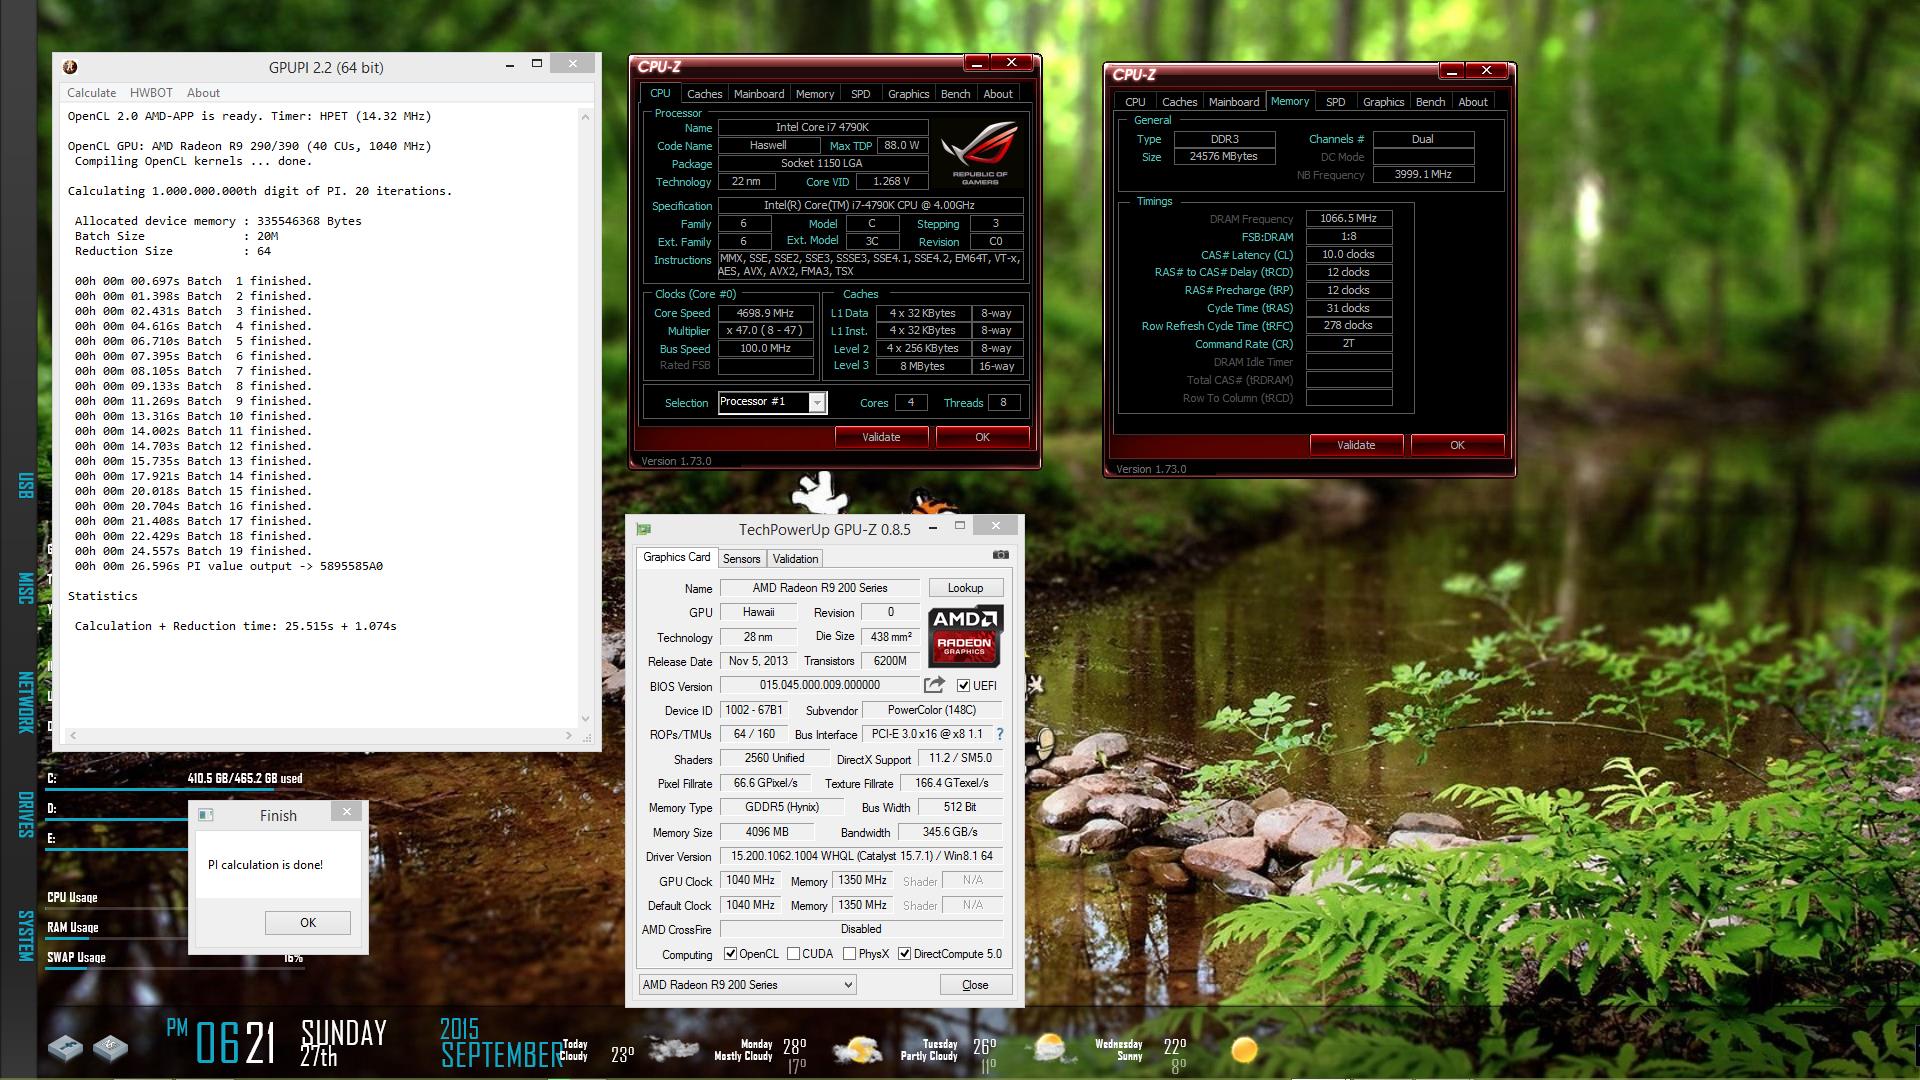The width and height of the screenshot is (1920, 1080).
Task: Switch to Caches tab in left CPU-Z window
Action: (704, 94)
